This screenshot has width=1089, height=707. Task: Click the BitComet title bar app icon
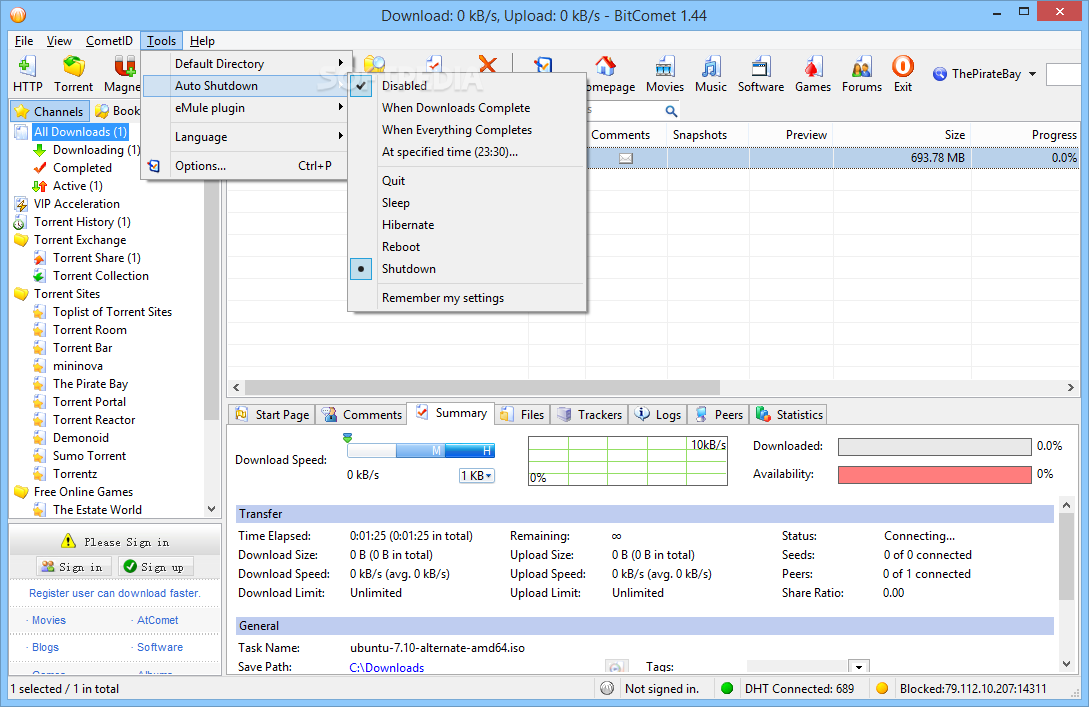click(x=18, y=15)
